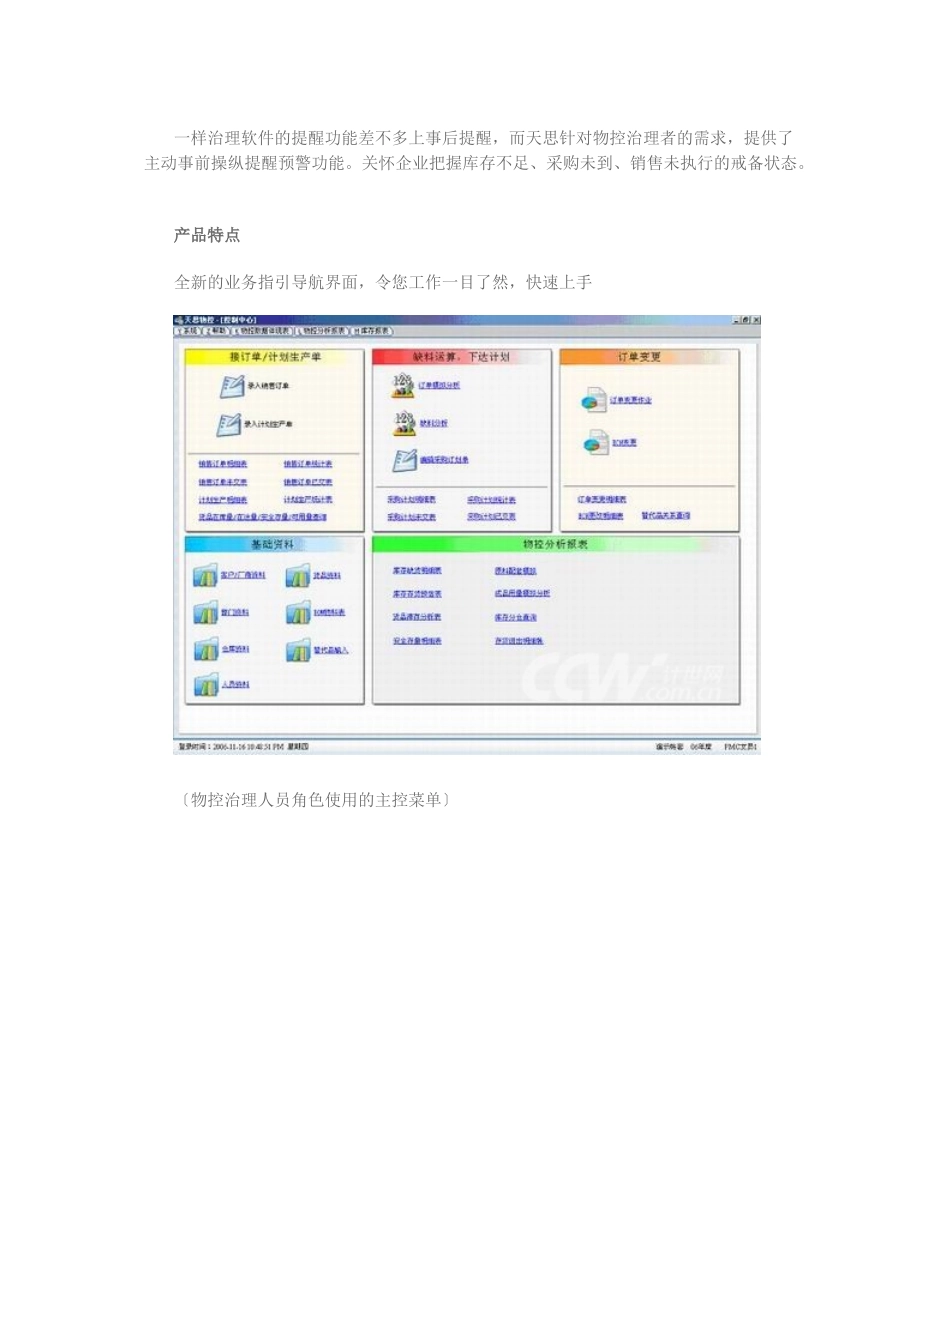
Task: Open the 采购计划明细表 link
Action: tap(412, 500)
